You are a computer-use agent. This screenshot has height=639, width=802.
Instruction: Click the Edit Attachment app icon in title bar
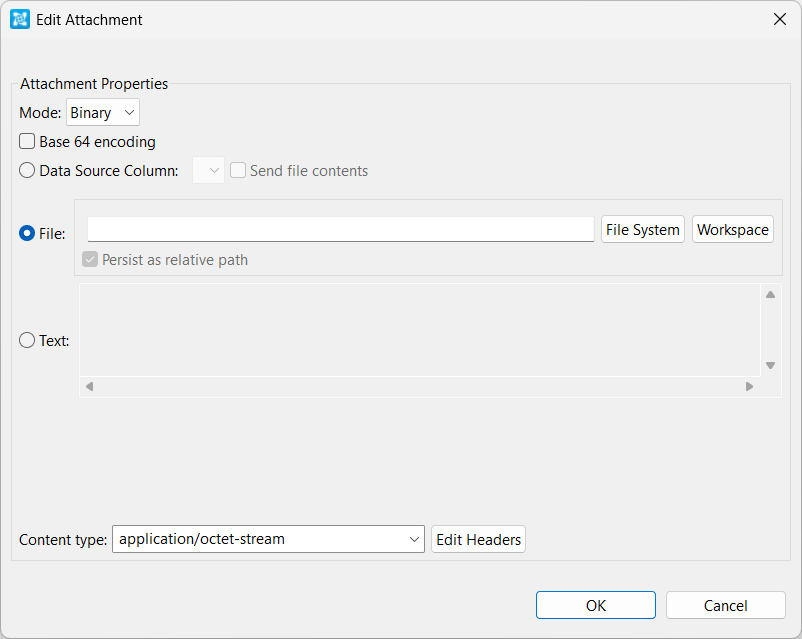pyautogui.click(x=20, y=19)
